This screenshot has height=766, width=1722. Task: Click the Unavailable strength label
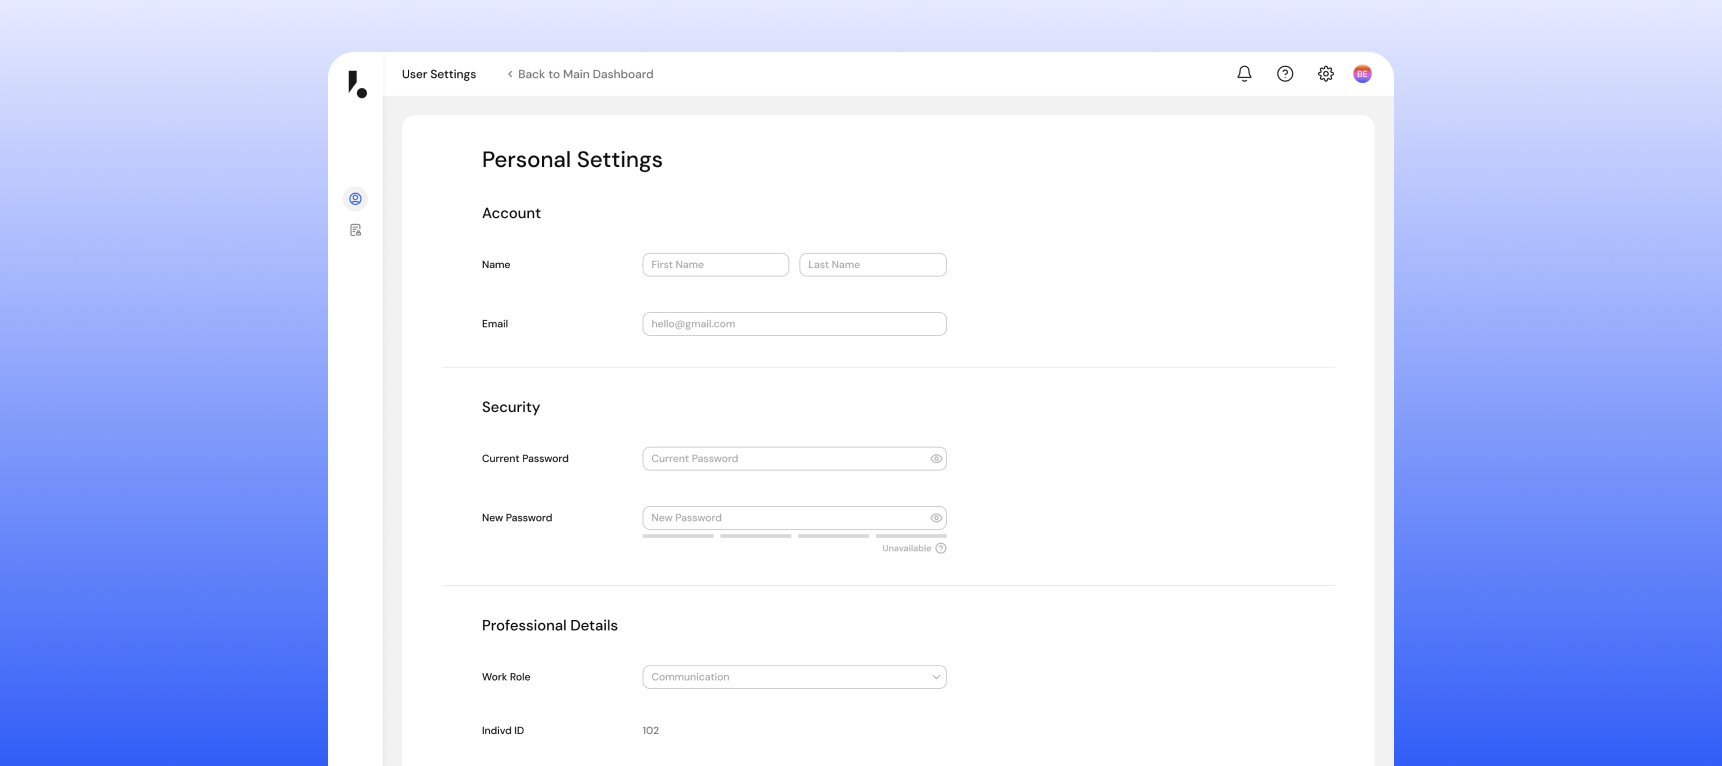click(x=906, y=548)
